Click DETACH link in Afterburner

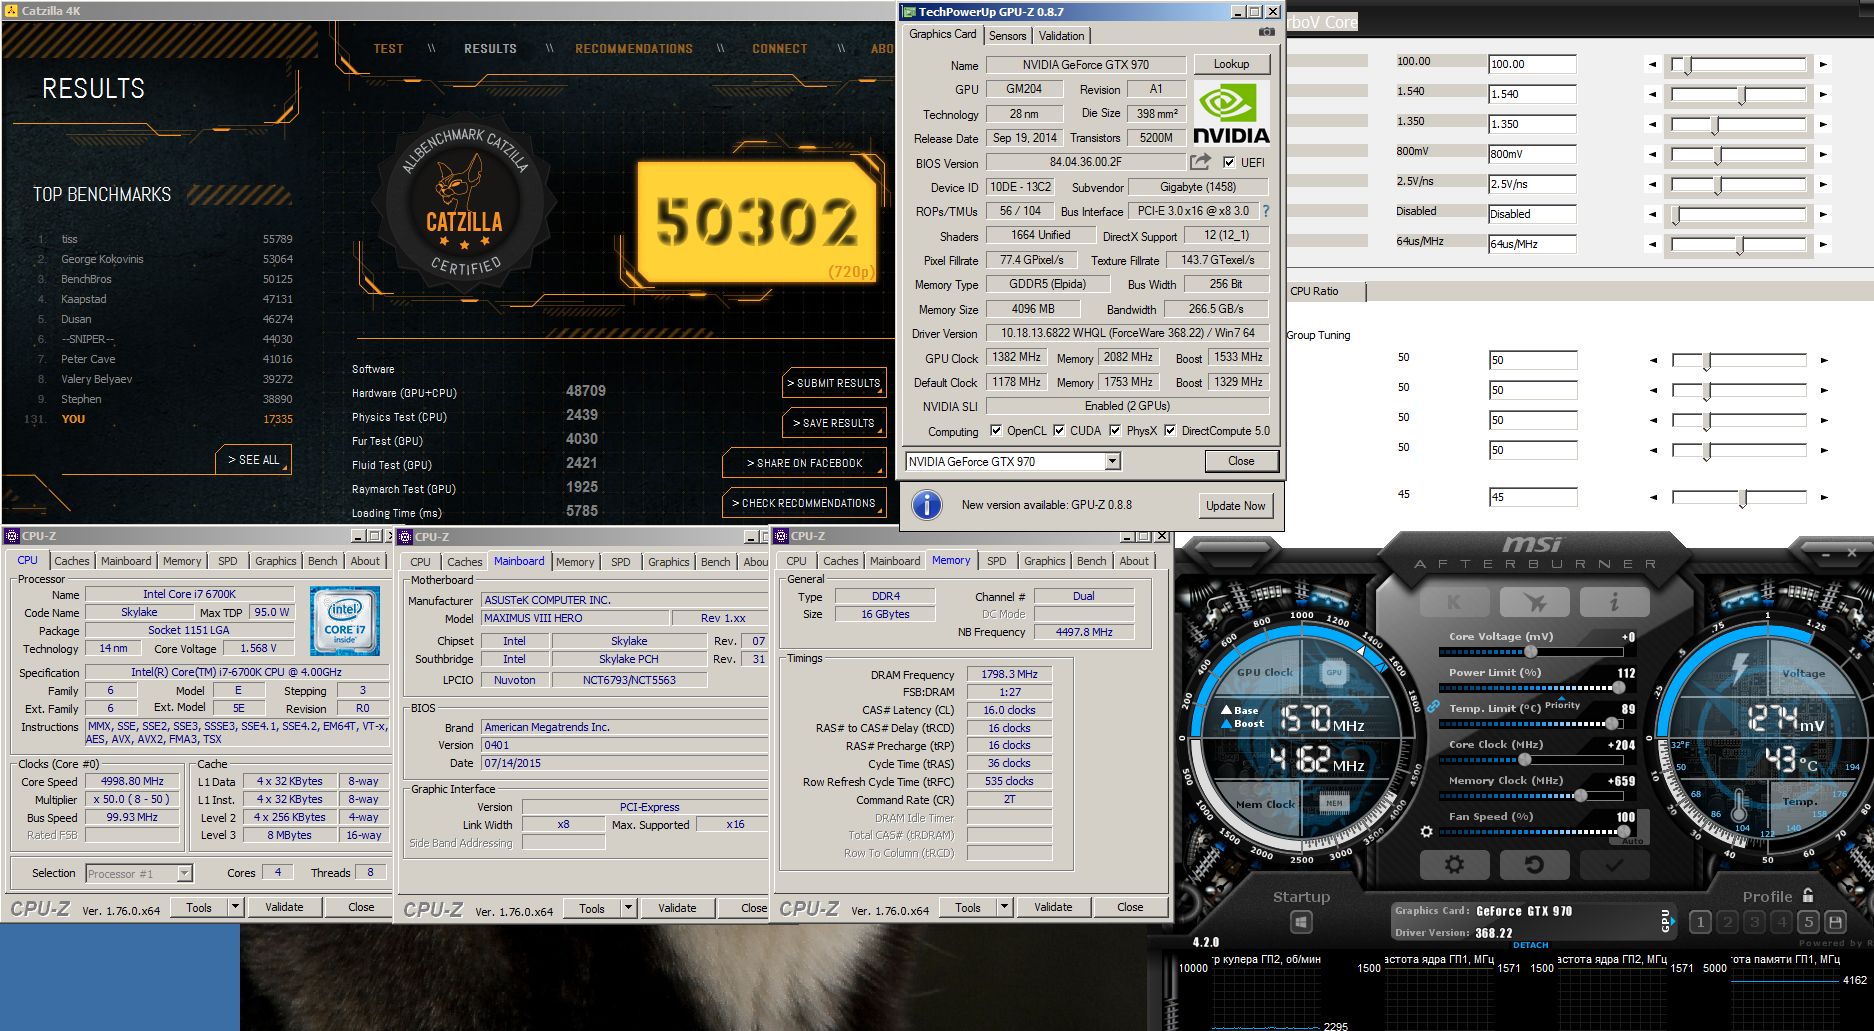tap(1530, 945)
